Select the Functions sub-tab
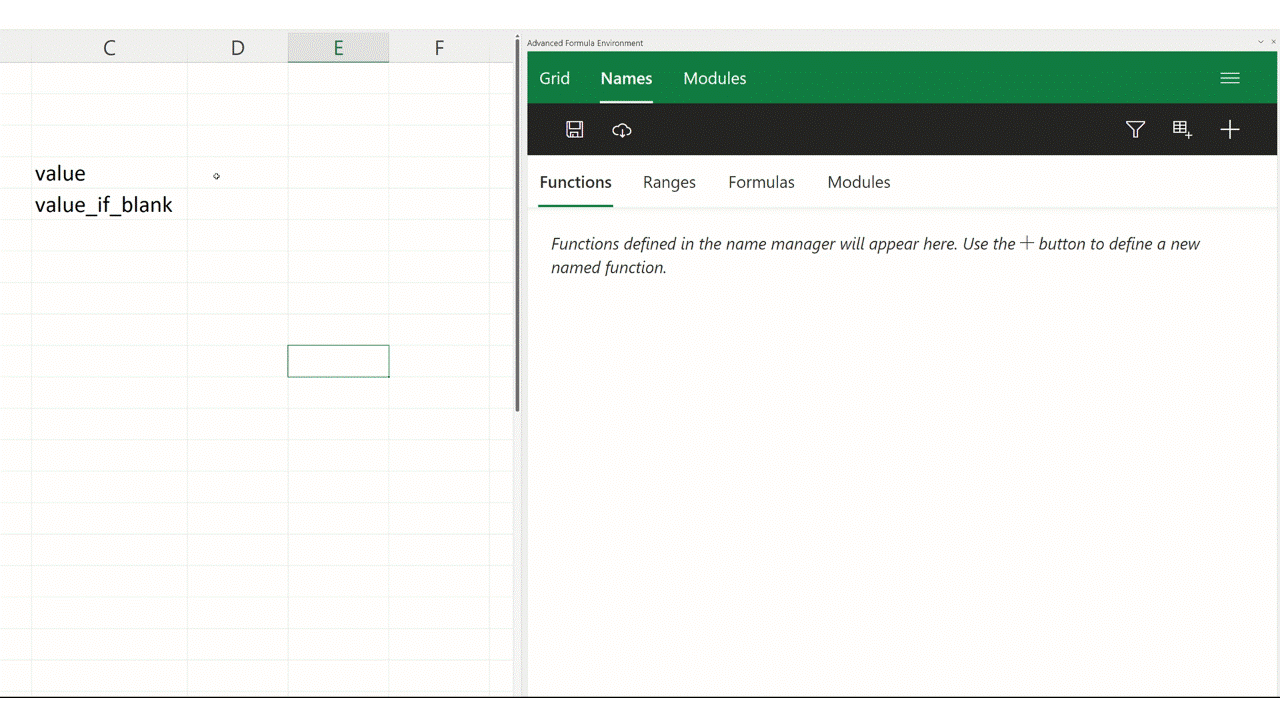This screenshot has width=1280, height=720. coord(575,182)
